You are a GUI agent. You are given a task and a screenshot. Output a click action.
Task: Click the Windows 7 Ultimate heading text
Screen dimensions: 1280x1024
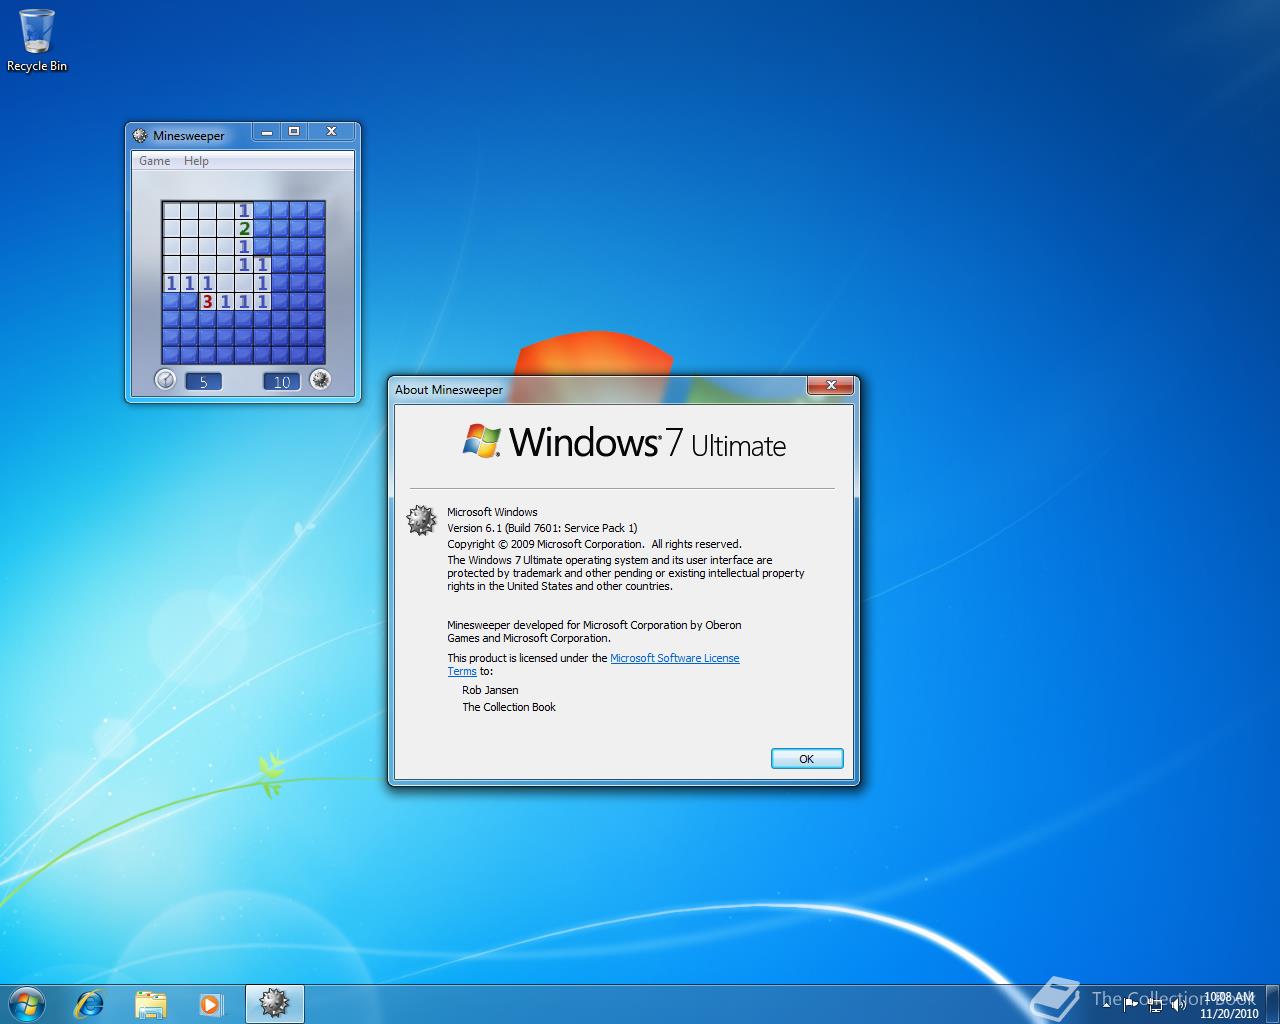pos(648,442)
